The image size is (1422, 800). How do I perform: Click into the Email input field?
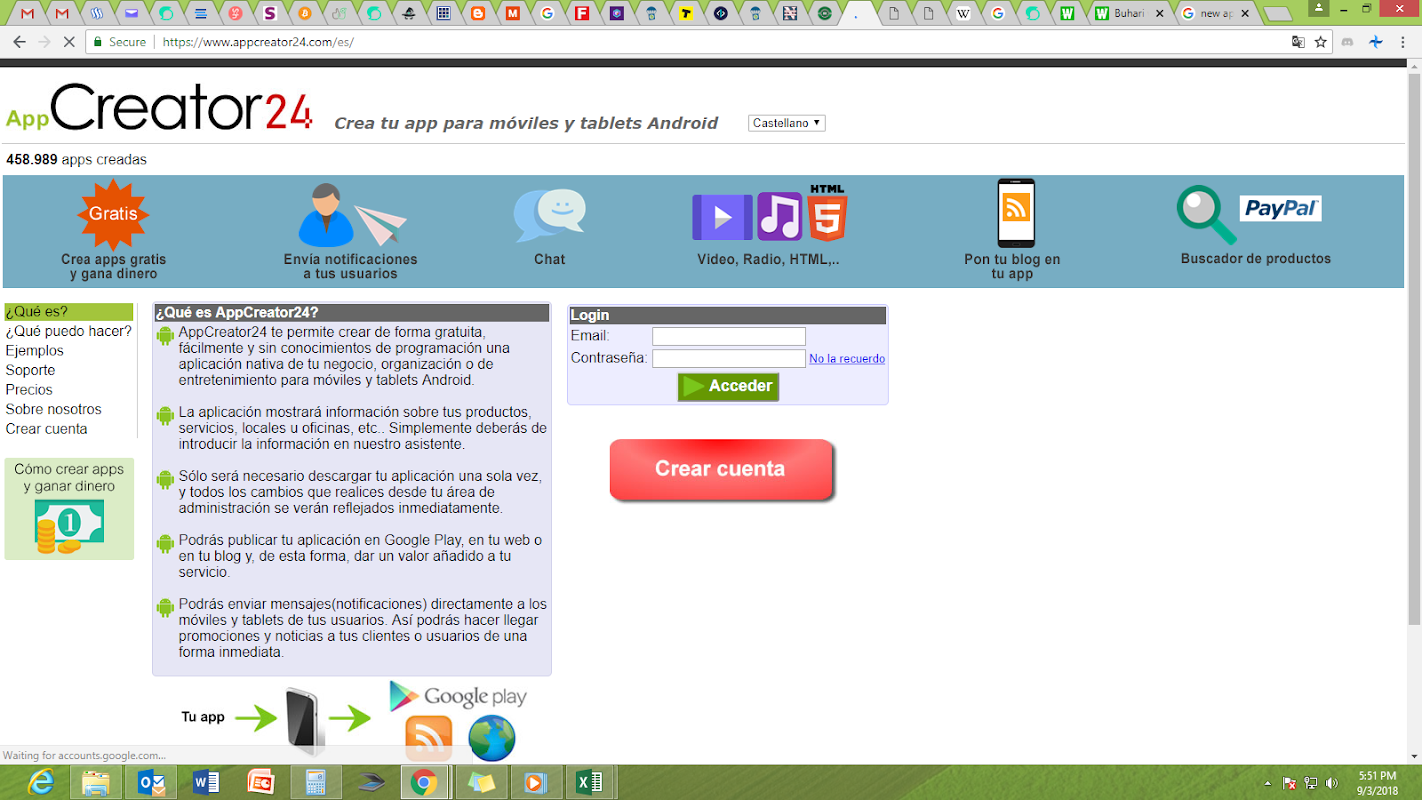click(729, 337)
